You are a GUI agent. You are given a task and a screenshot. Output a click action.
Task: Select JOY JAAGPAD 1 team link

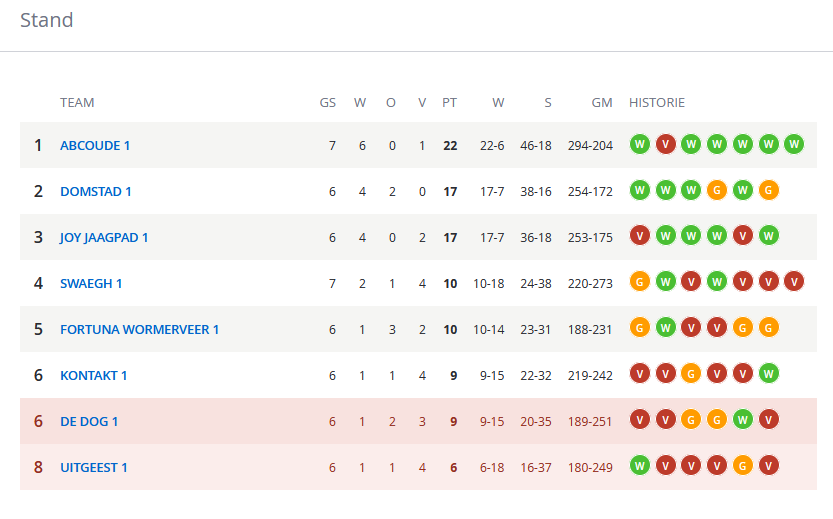(104, 237)
